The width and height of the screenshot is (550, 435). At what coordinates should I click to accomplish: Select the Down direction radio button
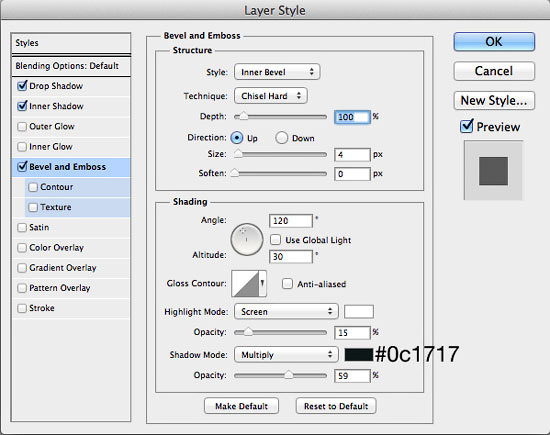[281, 138]
